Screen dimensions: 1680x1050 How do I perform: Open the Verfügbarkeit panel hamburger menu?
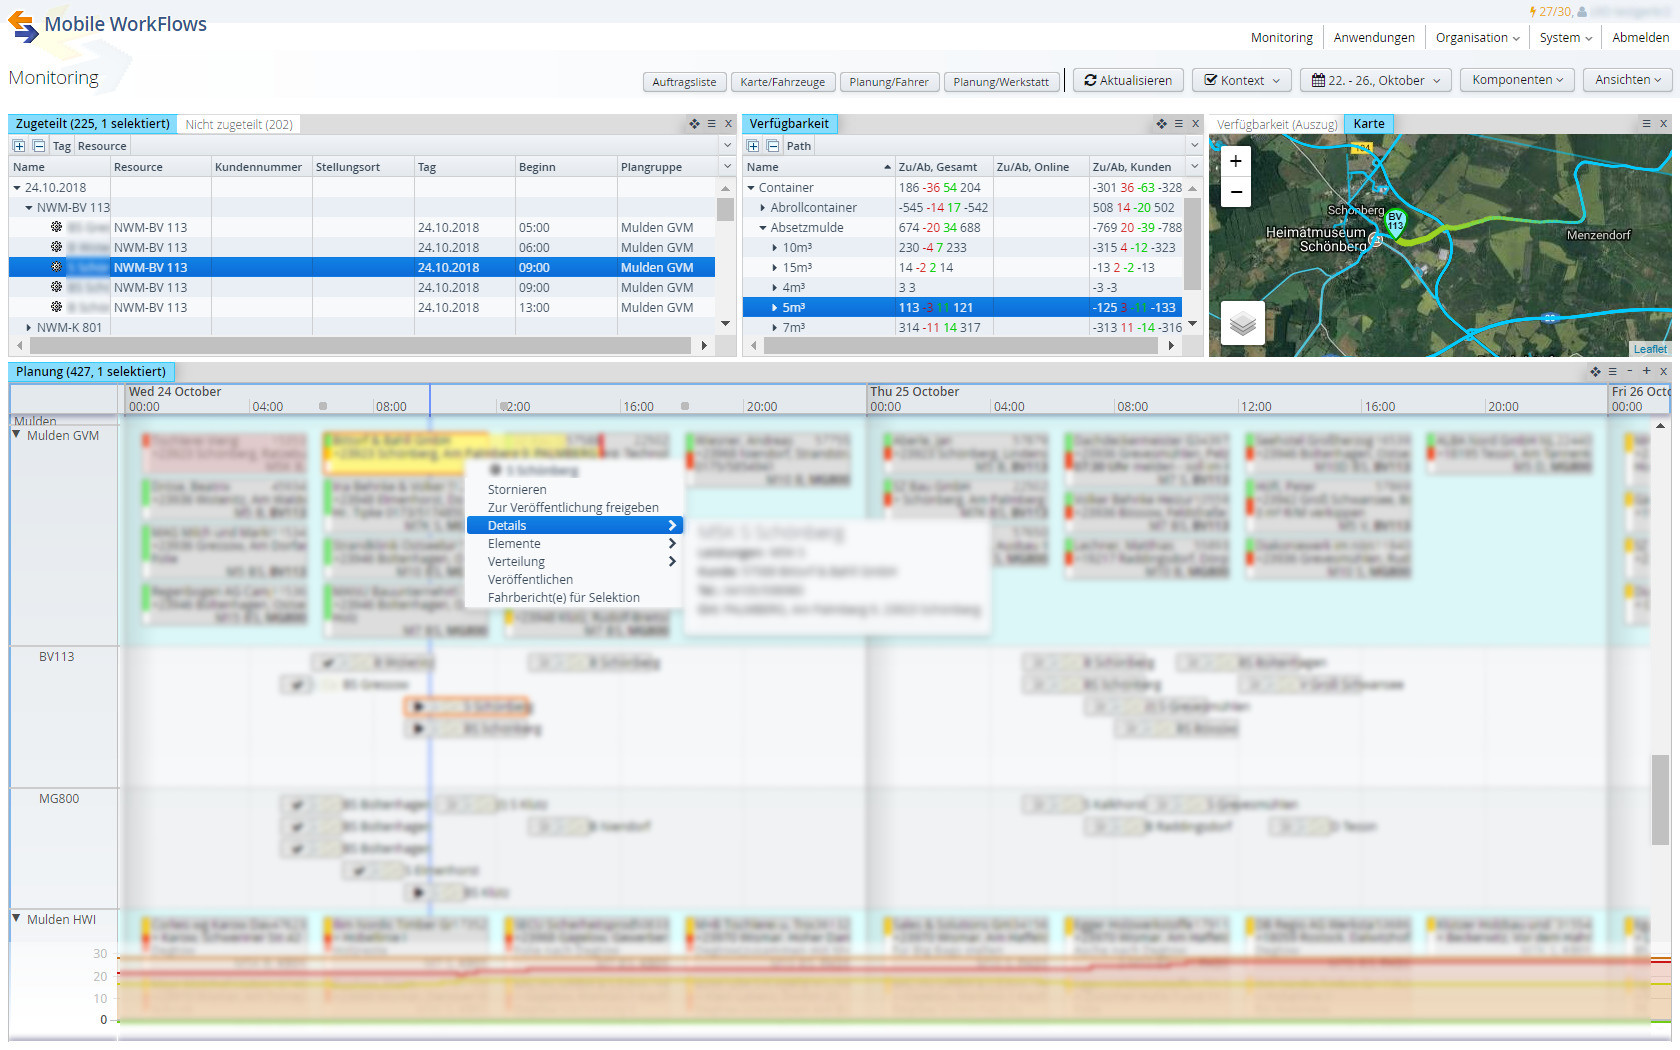click(1178, 124)
